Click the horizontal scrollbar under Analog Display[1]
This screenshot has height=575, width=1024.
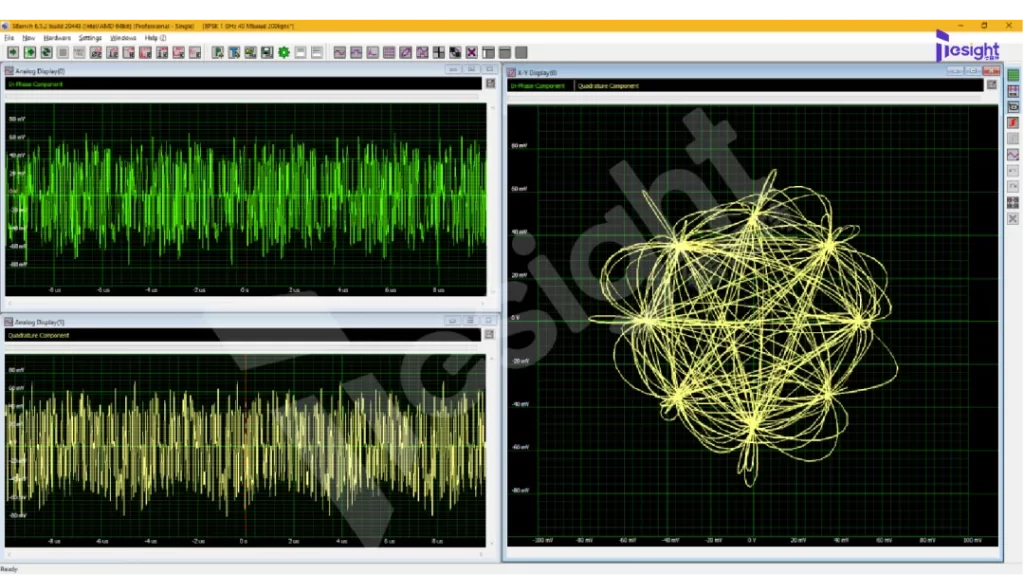coord(246,554)
